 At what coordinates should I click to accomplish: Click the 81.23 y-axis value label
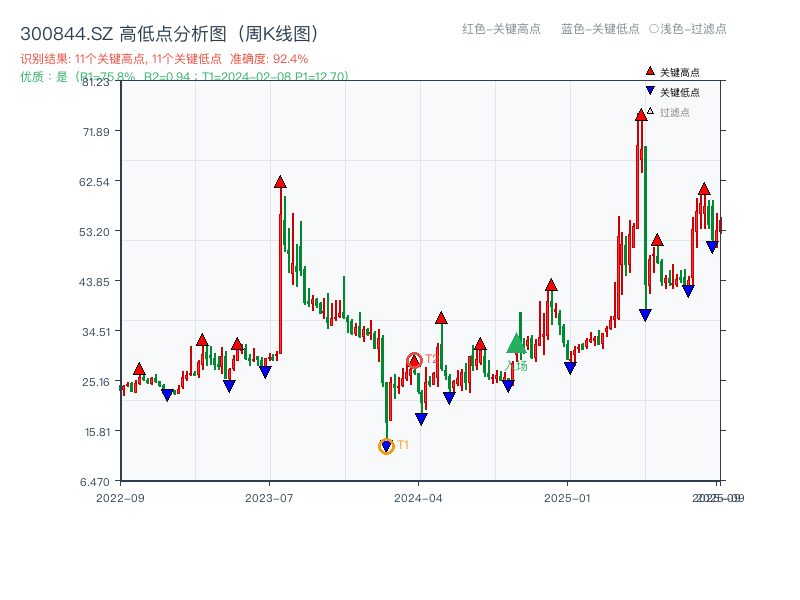point(96,85)
